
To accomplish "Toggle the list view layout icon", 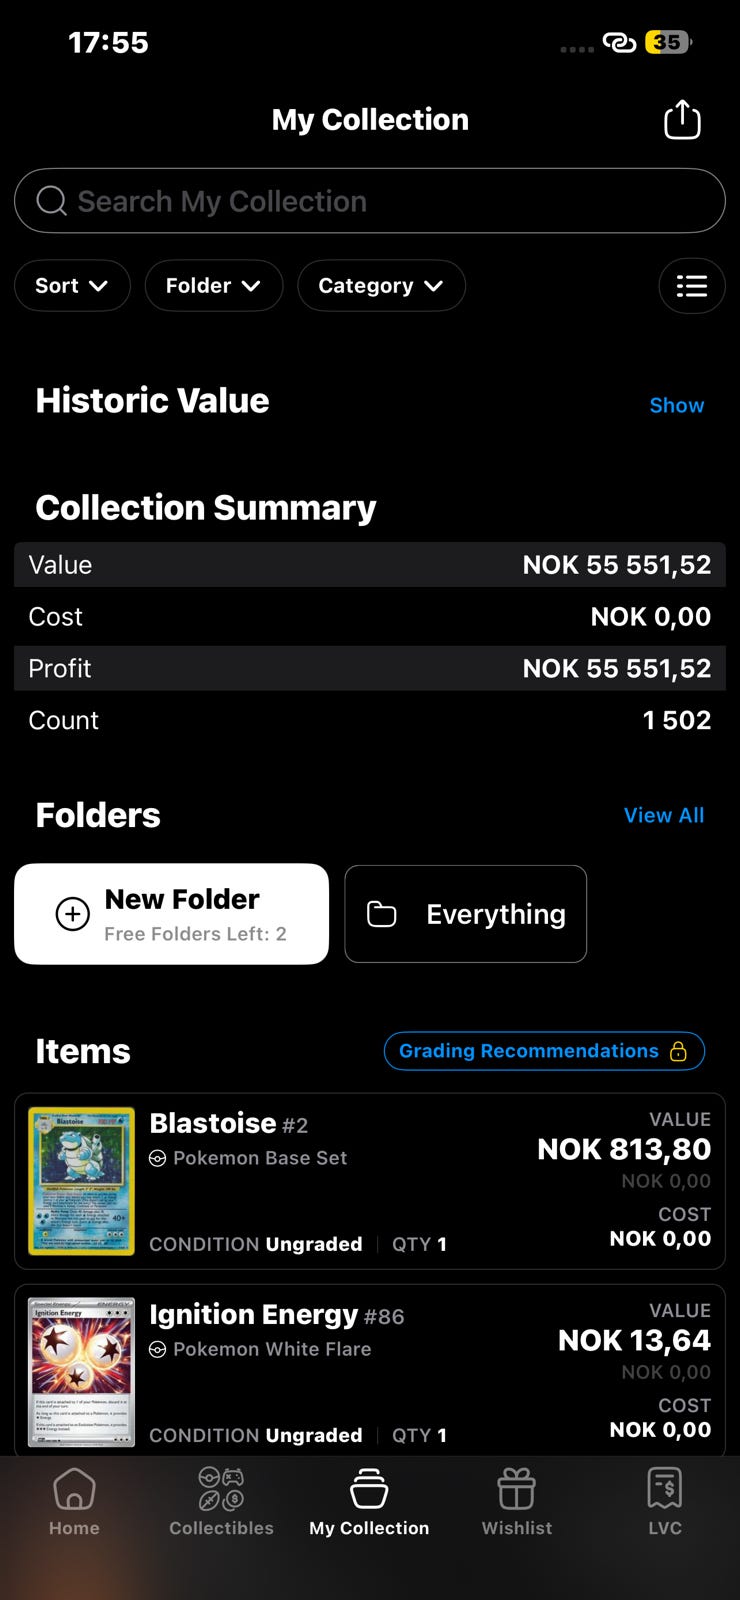I will (x=691, y=286).
